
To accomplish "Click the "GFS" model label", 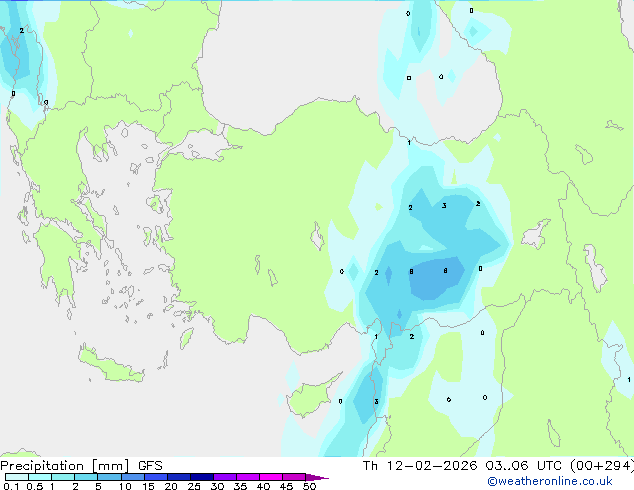I will pyautogui.click(x=150, y=466).
